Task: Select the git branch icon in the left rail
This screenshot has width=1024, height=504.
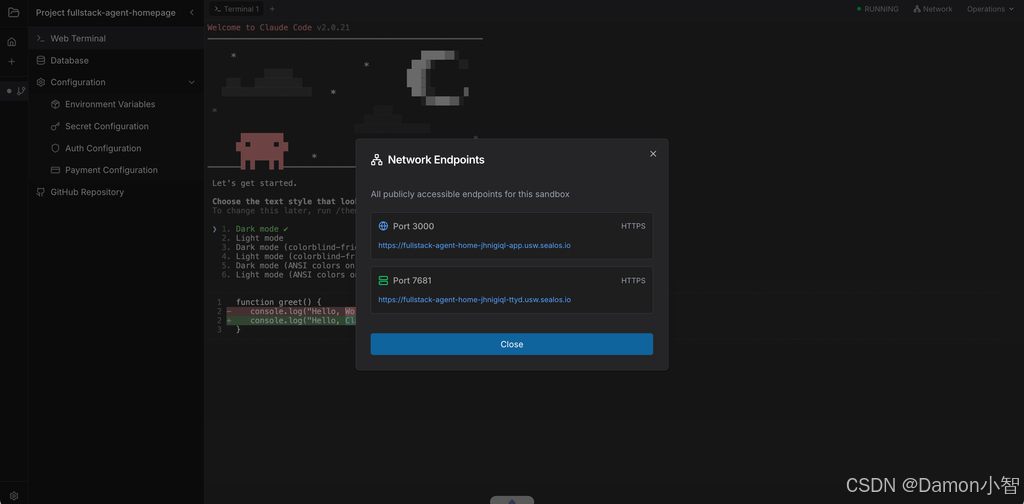Action: tap(21, 91)
